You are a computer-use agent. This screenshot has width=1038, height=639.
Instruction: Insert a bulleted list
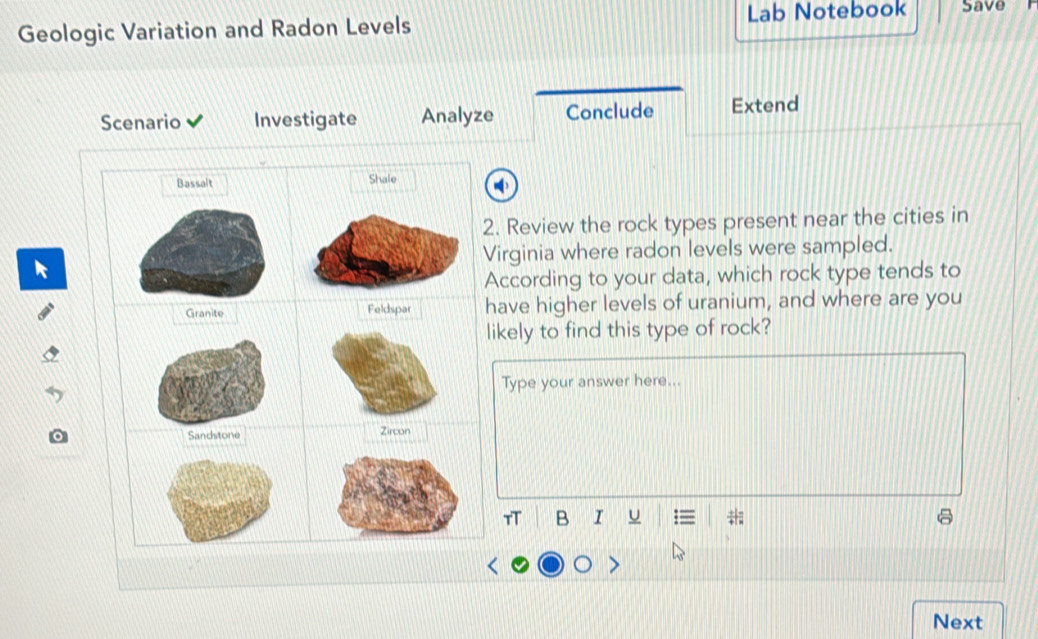[684, 516]
